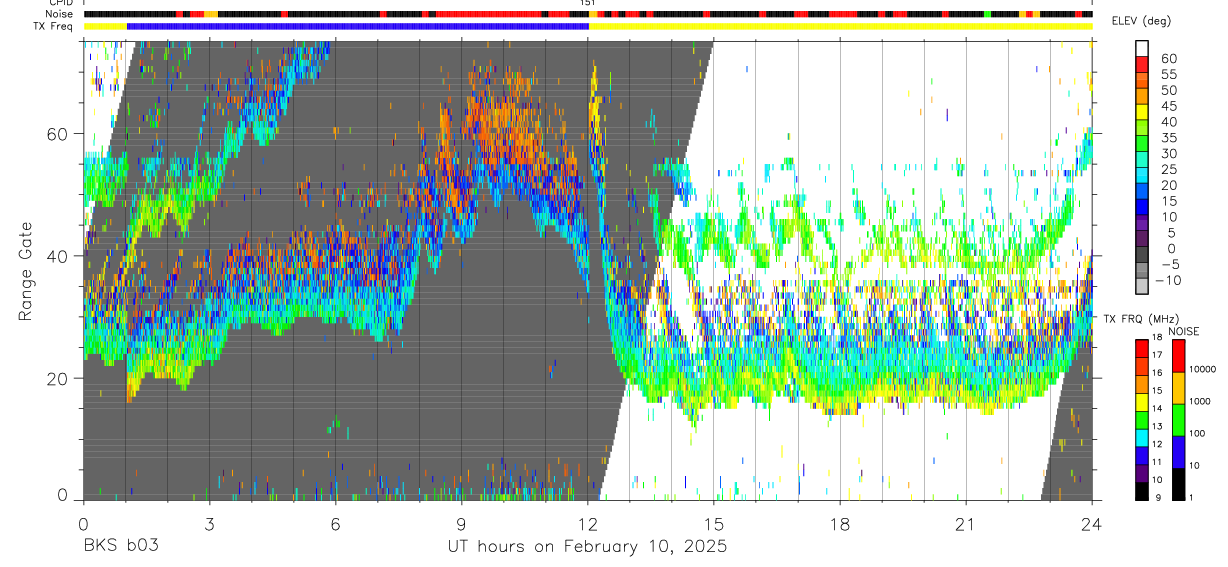The width and height of the screenshot is (1228, 567).
Task: Click the x-axis tick label '18' under the plot
Action: coord(839,524)
